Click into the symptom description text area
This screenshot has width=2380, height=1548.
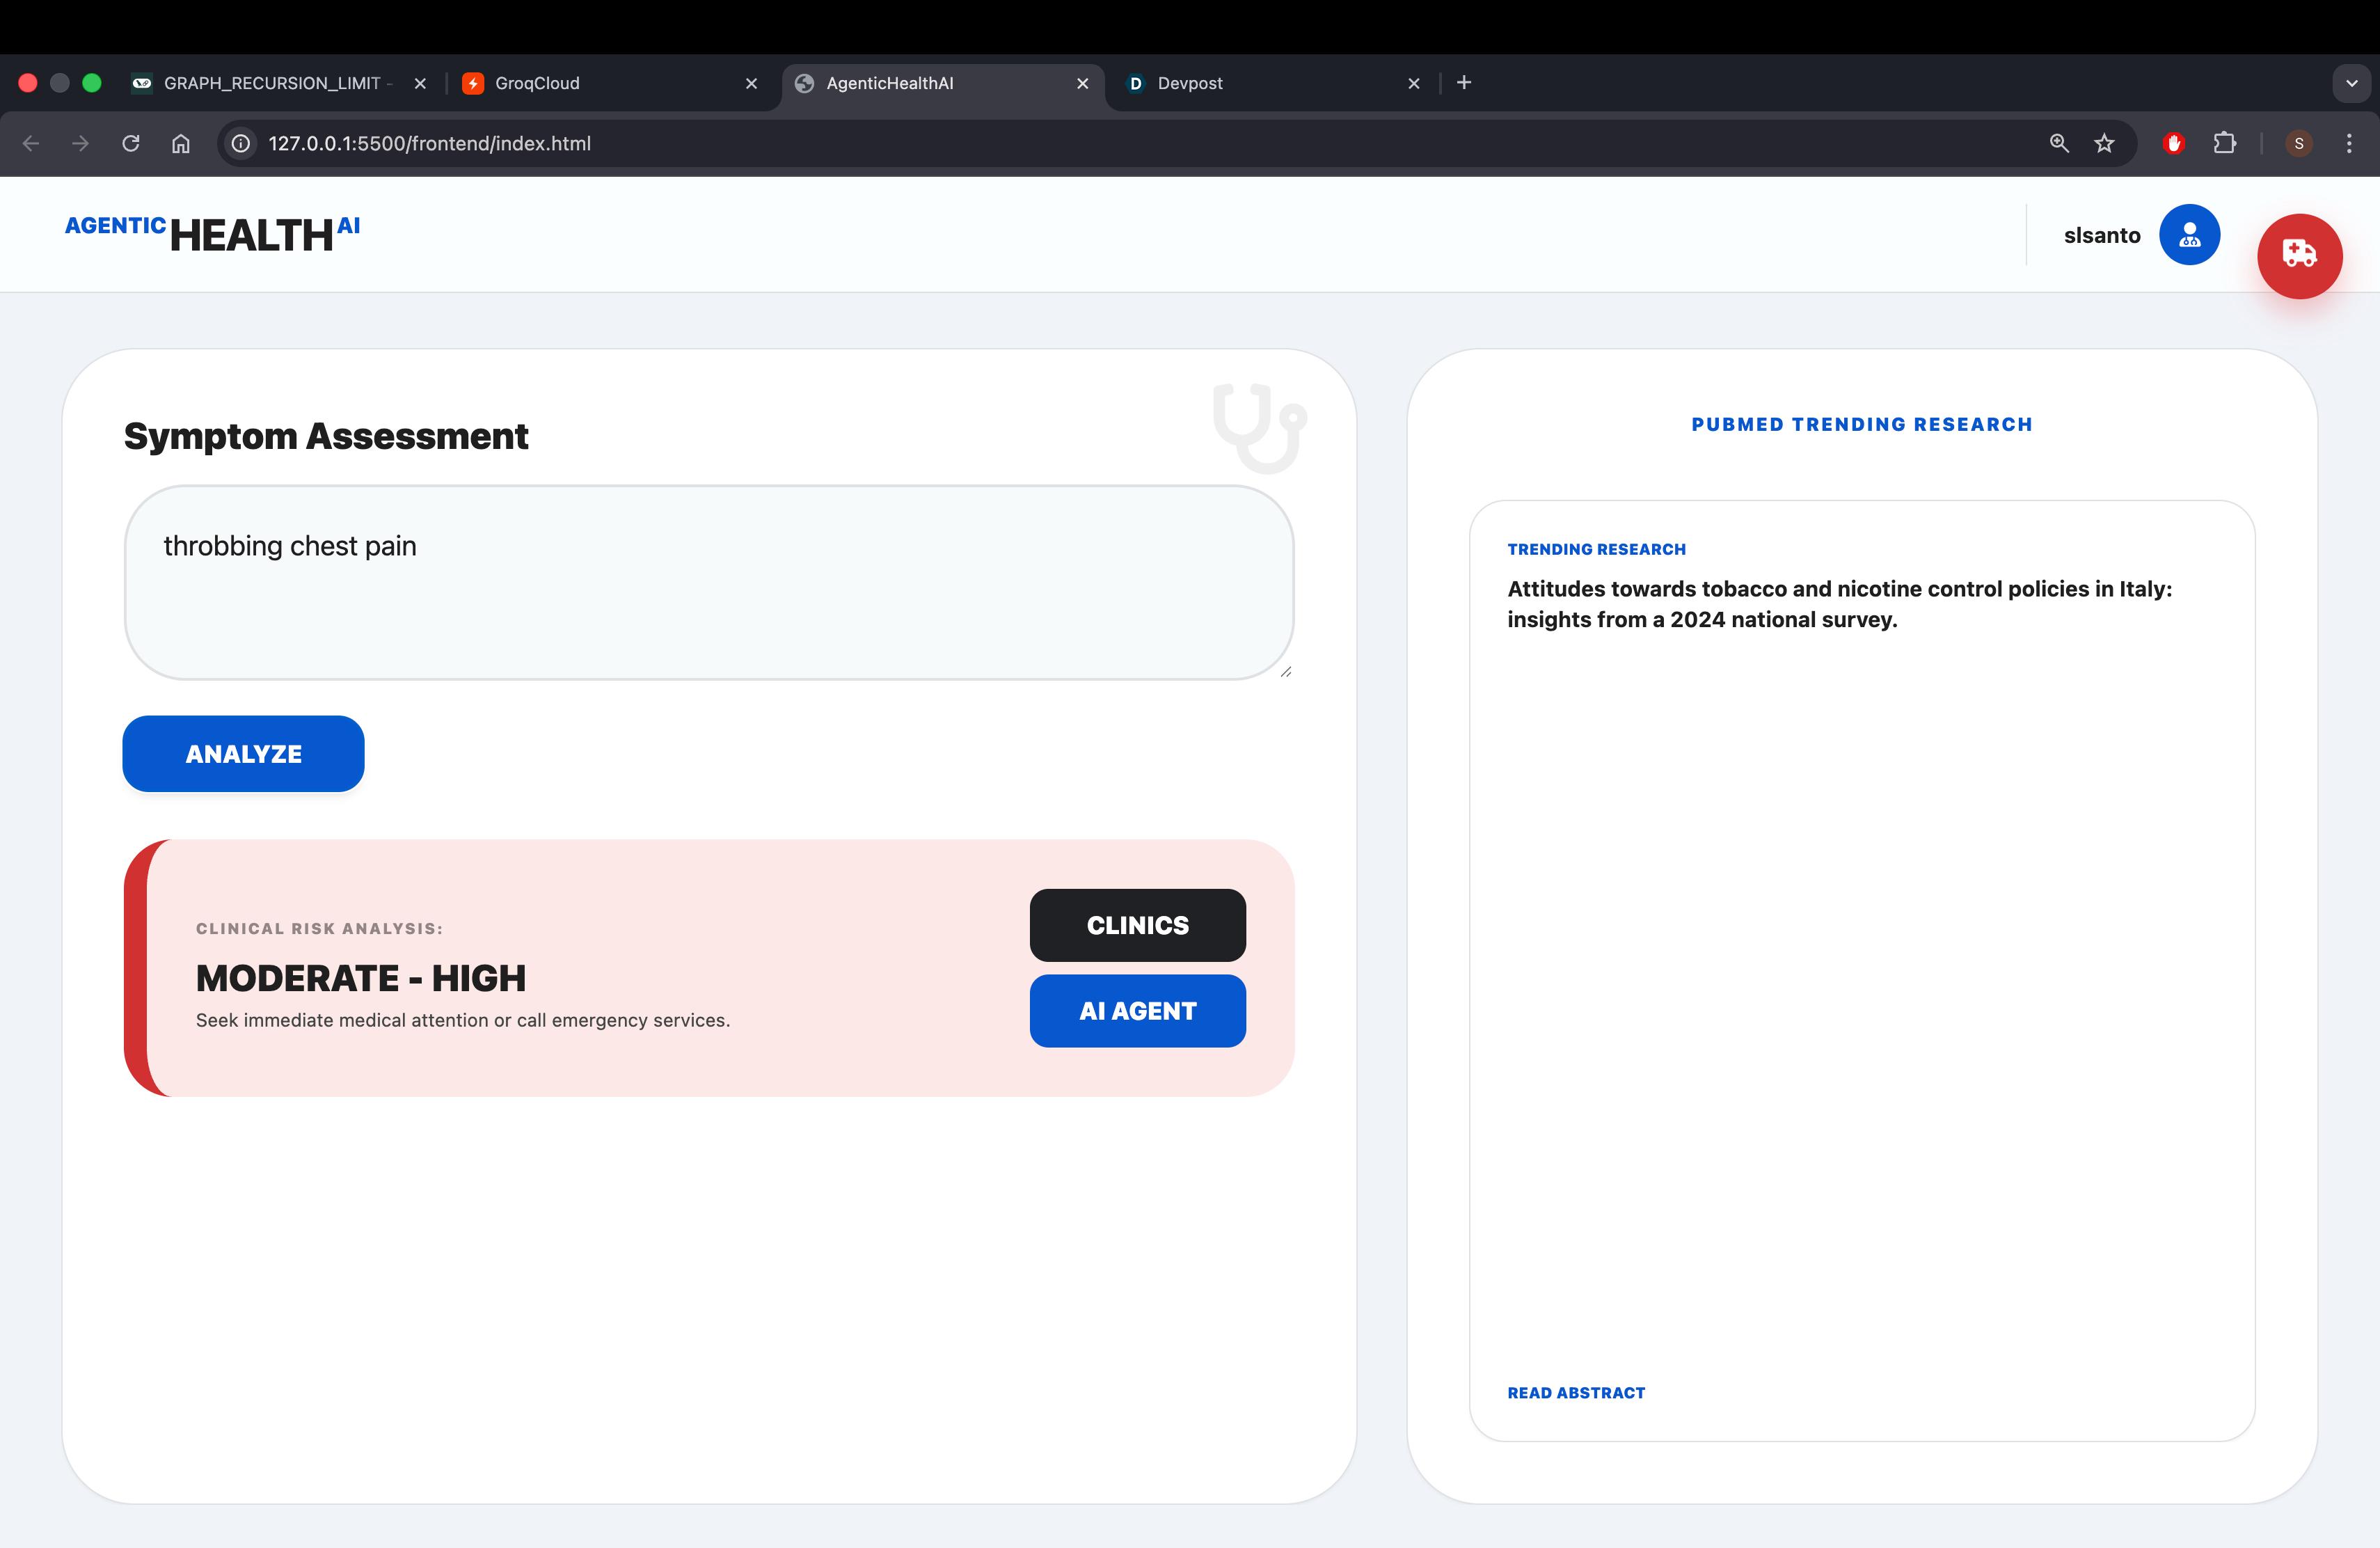[708, 583]
